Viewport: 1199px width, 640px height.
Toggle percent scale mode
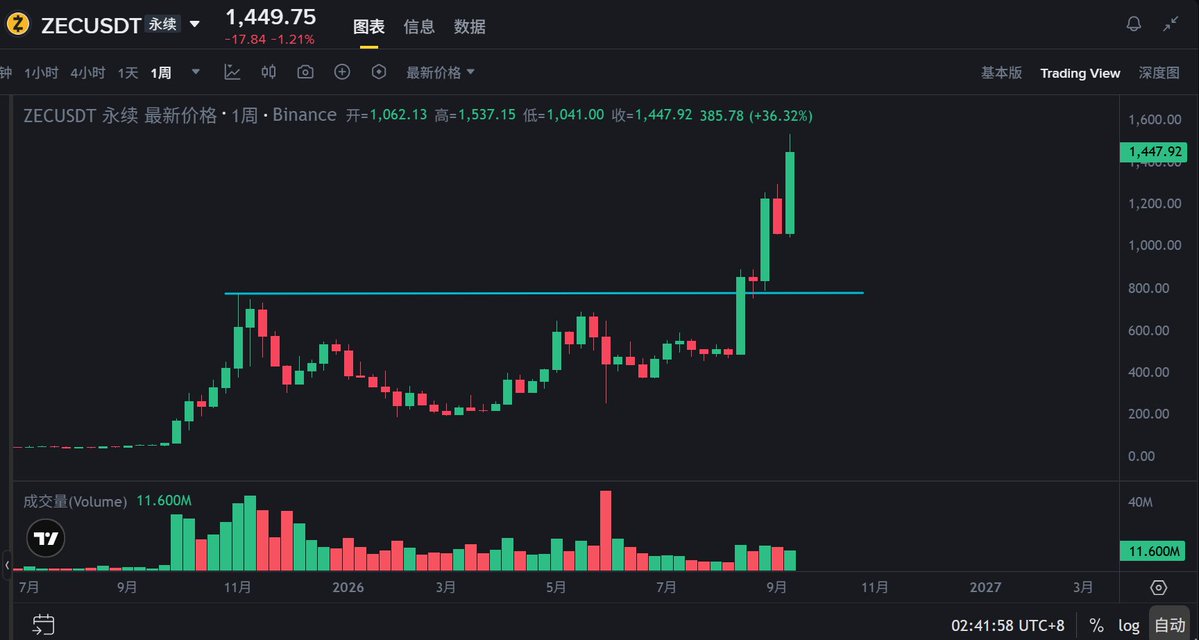pyautogui.click(x=1096, y=625)
